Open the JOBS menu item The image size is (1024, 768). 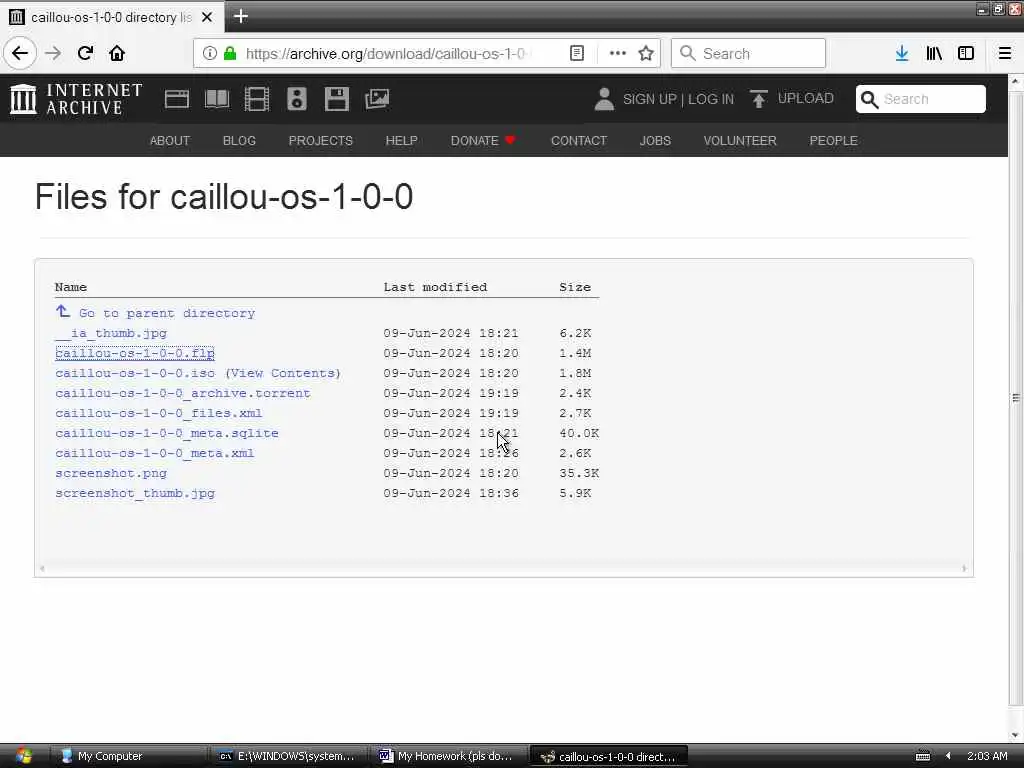tap(655, 140)
